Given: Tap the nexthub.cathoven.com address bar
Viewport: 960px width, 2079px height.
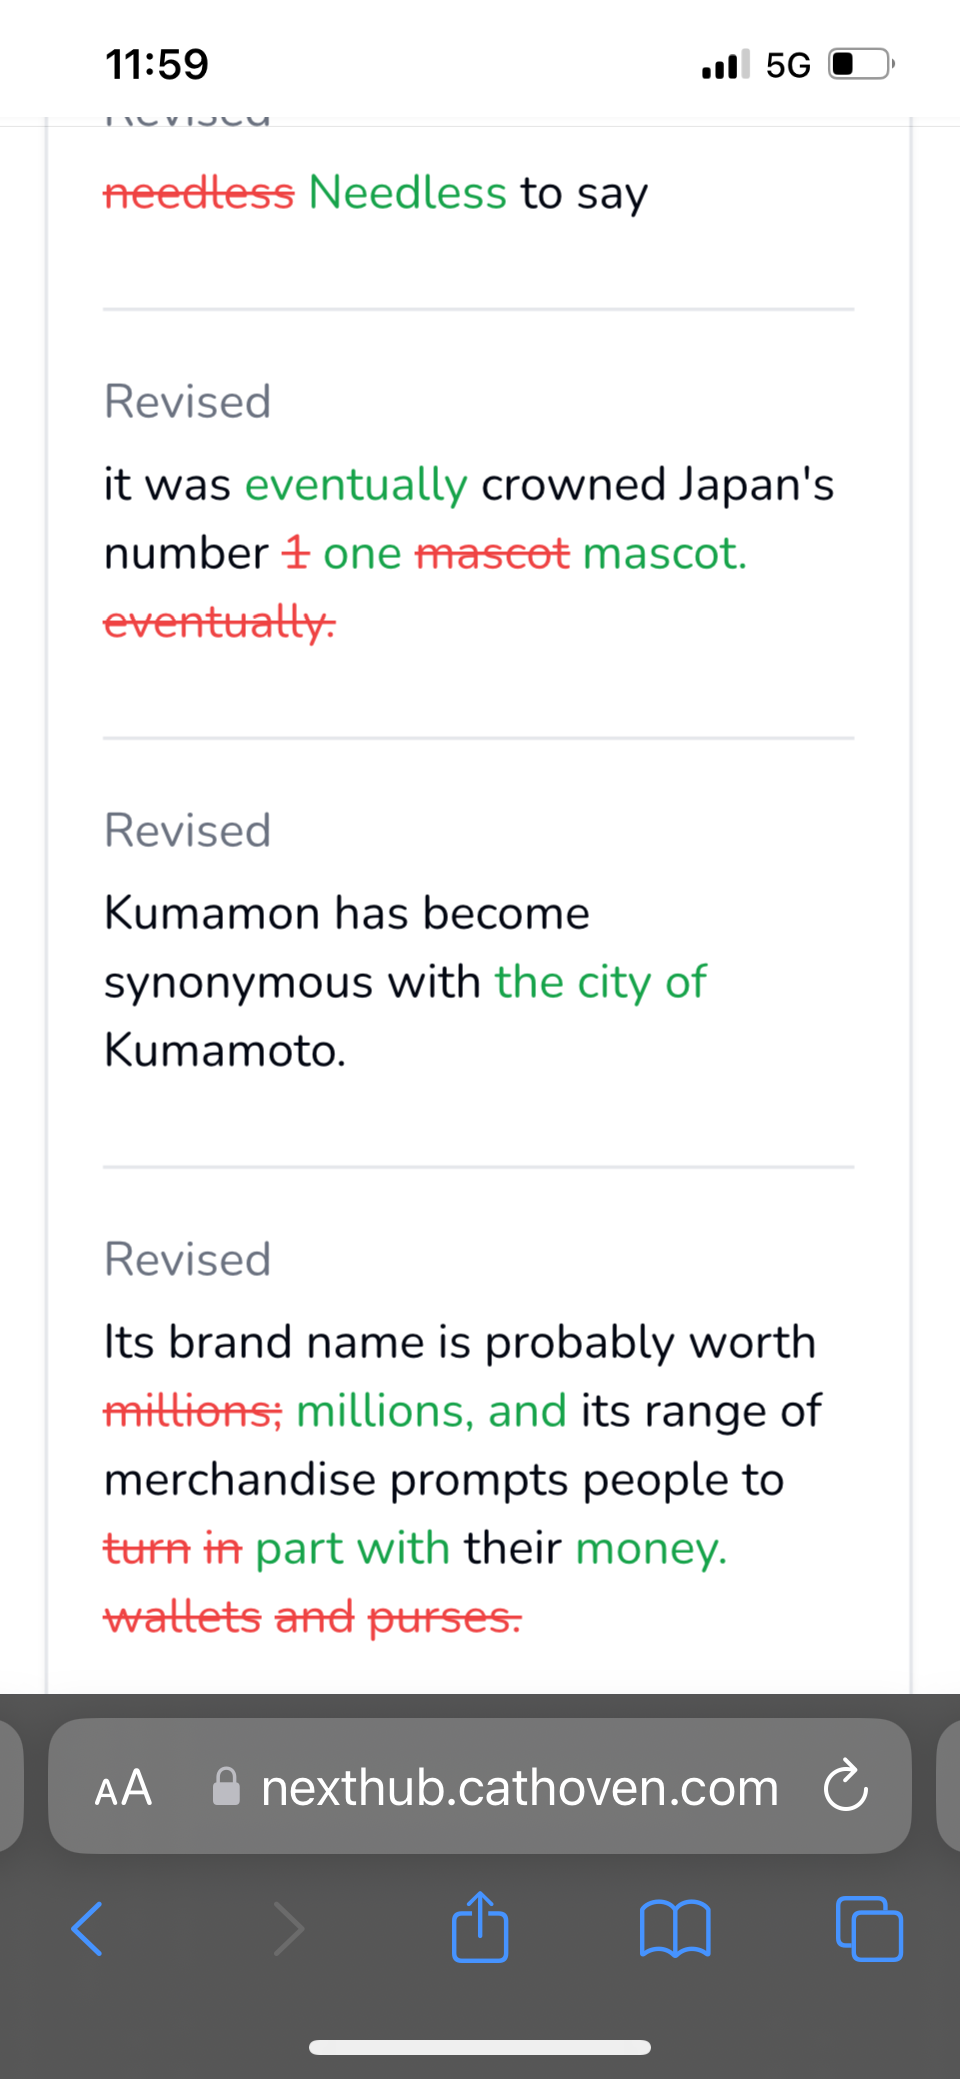Looking at the screenshot, I should point(519,1787).
